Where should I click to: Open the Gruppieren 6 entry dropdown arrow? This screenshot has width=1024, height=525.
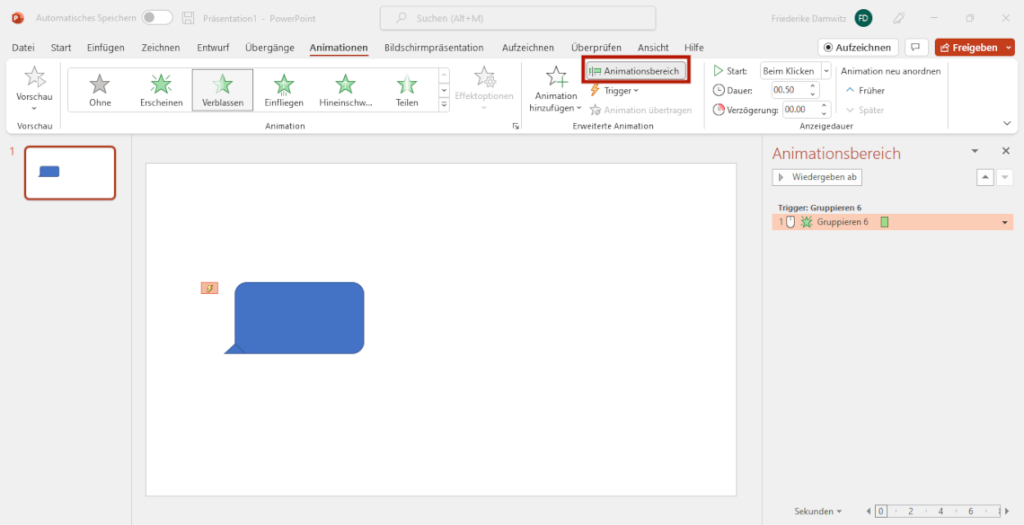[x=1005, y=223]
